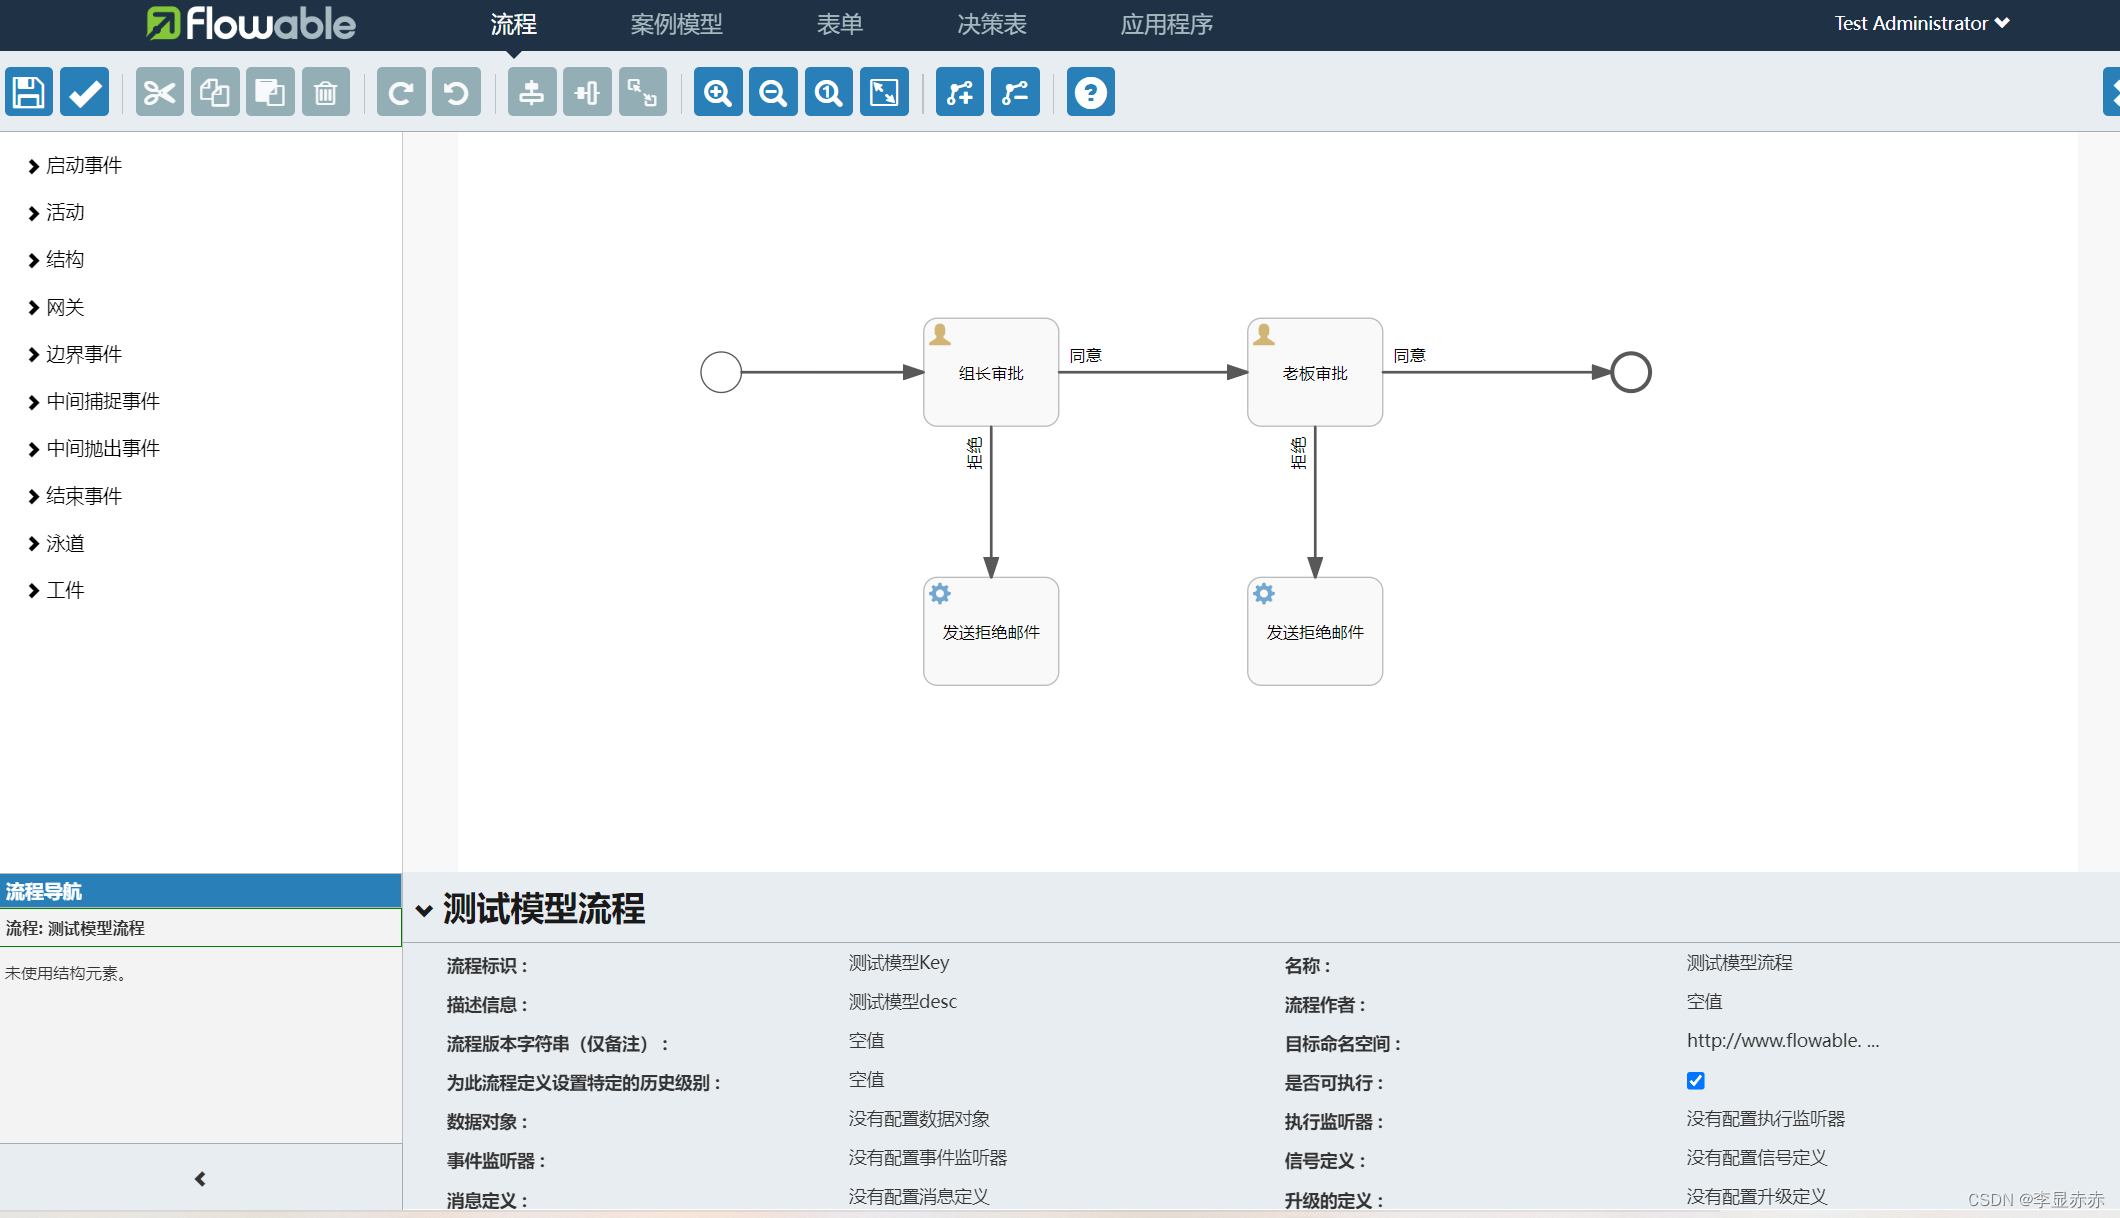2120x1218 pixels.
Task: Add a bendpoint with the bendpoint tool
Action: 959,91
